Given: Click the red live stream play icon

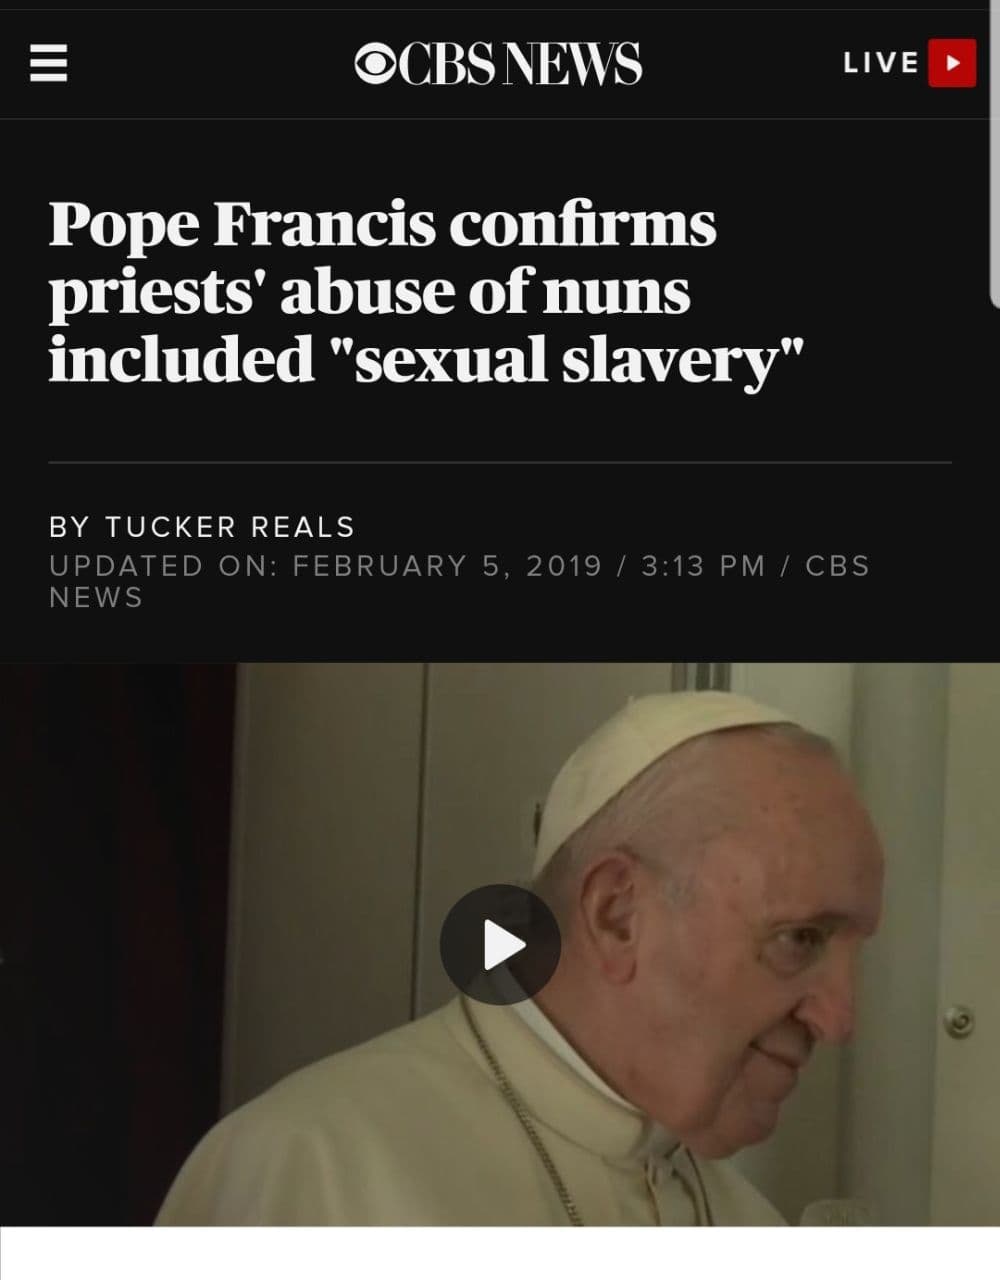Looking at the screenshot, I should point(951,63).
